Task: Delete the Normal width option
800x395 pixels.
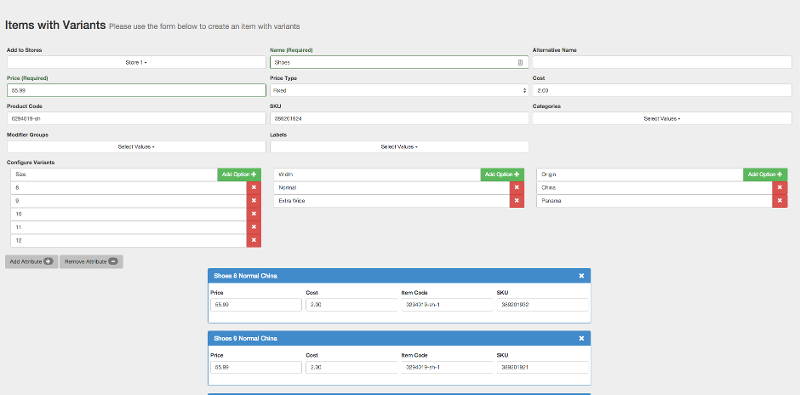Action: [517, 187]
